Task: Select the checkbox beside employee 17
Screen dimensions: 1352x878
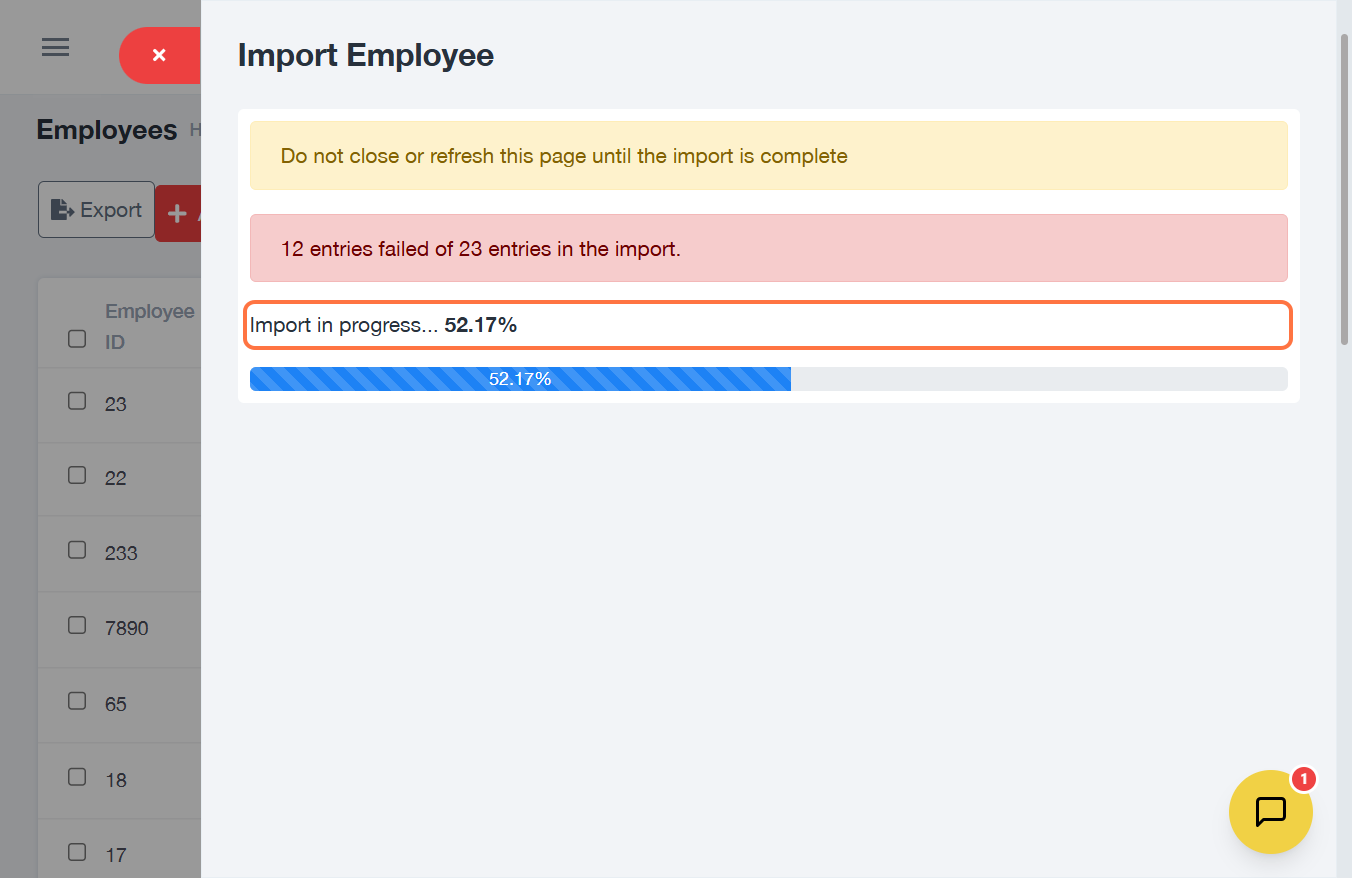Action: coord(77,852)
